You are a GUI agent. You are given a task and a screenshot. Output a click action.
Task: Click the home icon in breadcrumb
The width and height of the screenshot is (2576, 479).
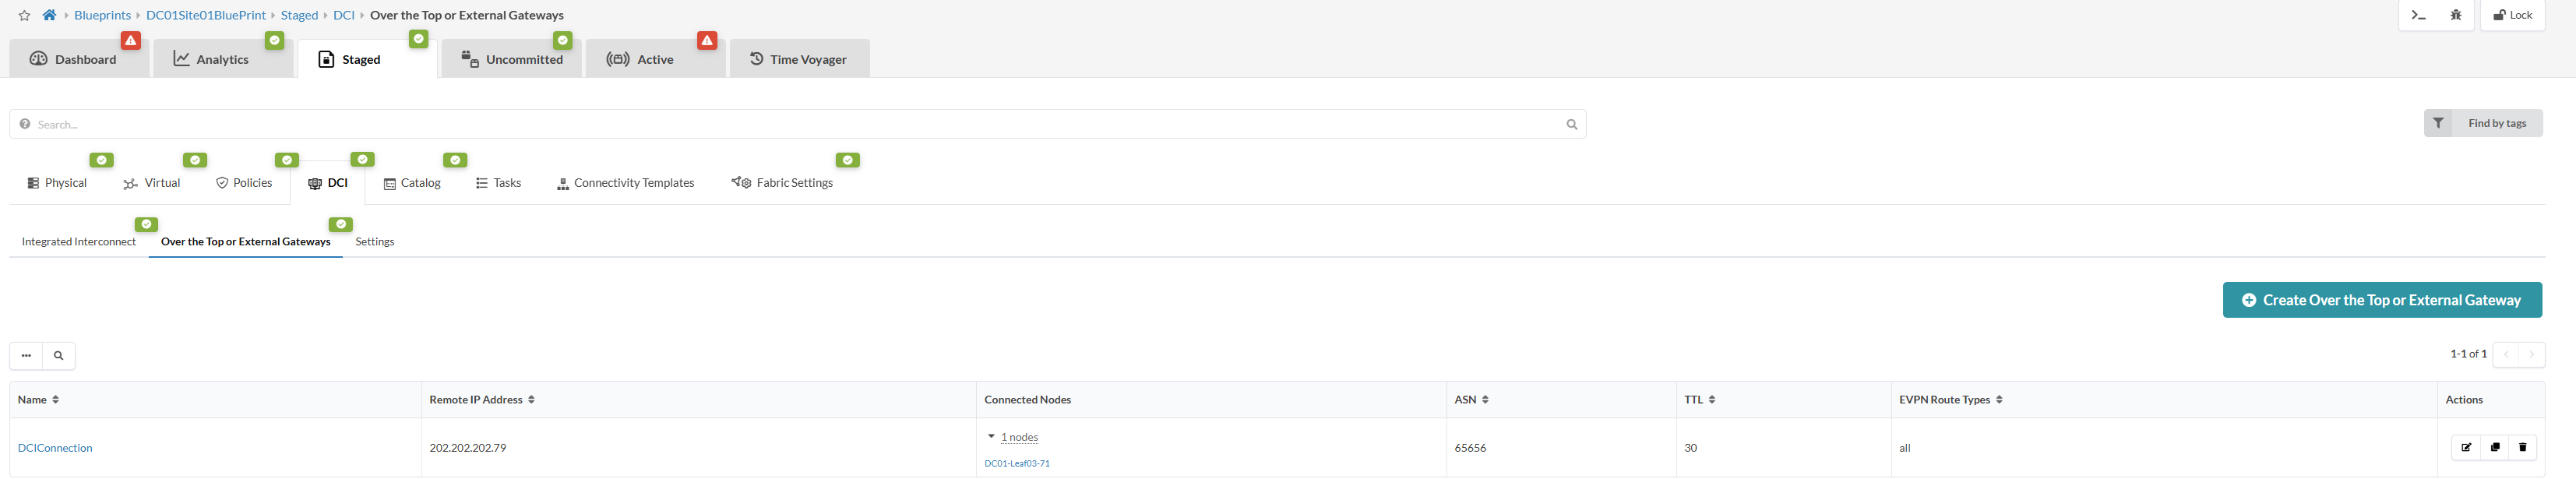point(49,15)
